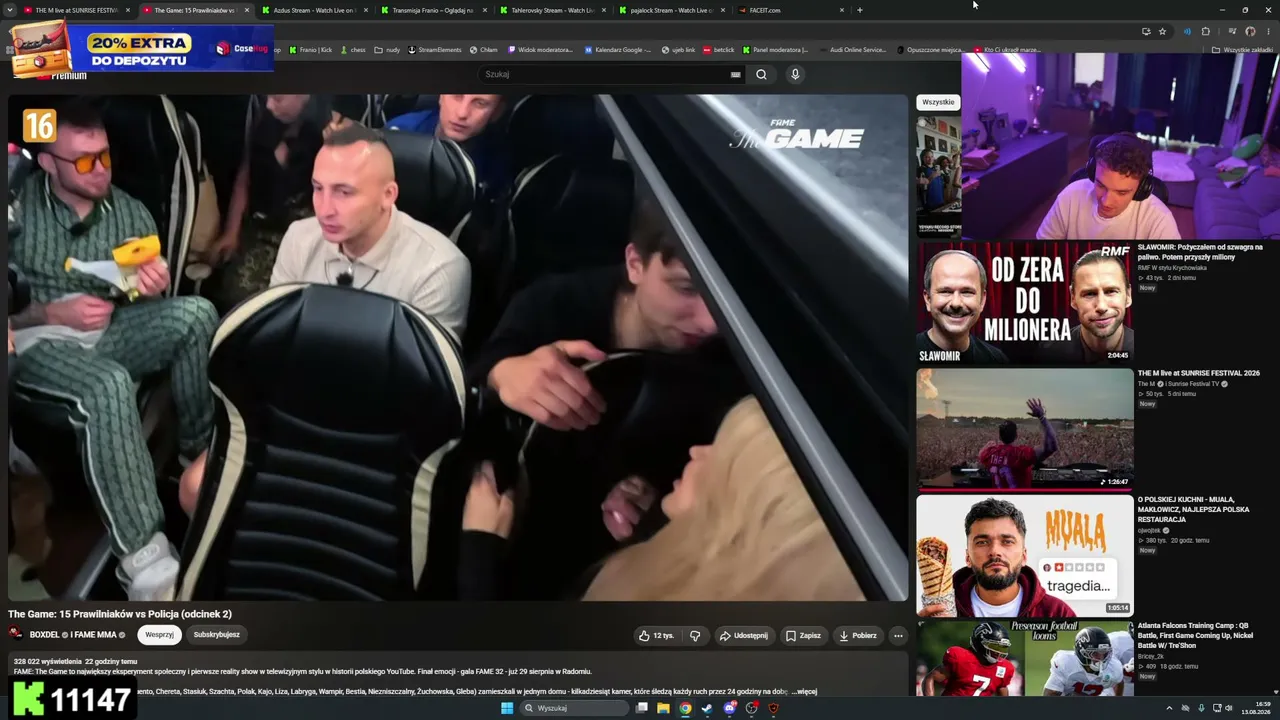Open the ujeb link bookmark
This screenshot has height=720, width=1280.
[679, 50]
